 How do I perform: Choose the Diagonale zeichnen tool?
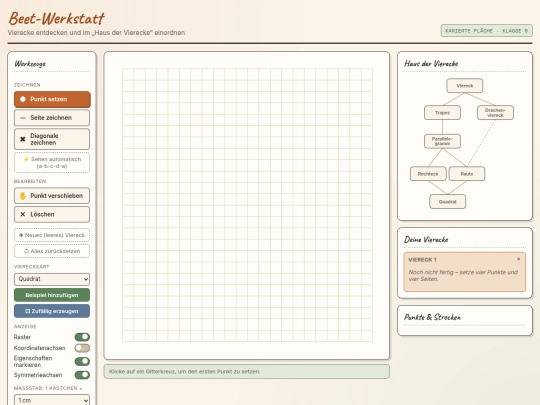(52, 139)
